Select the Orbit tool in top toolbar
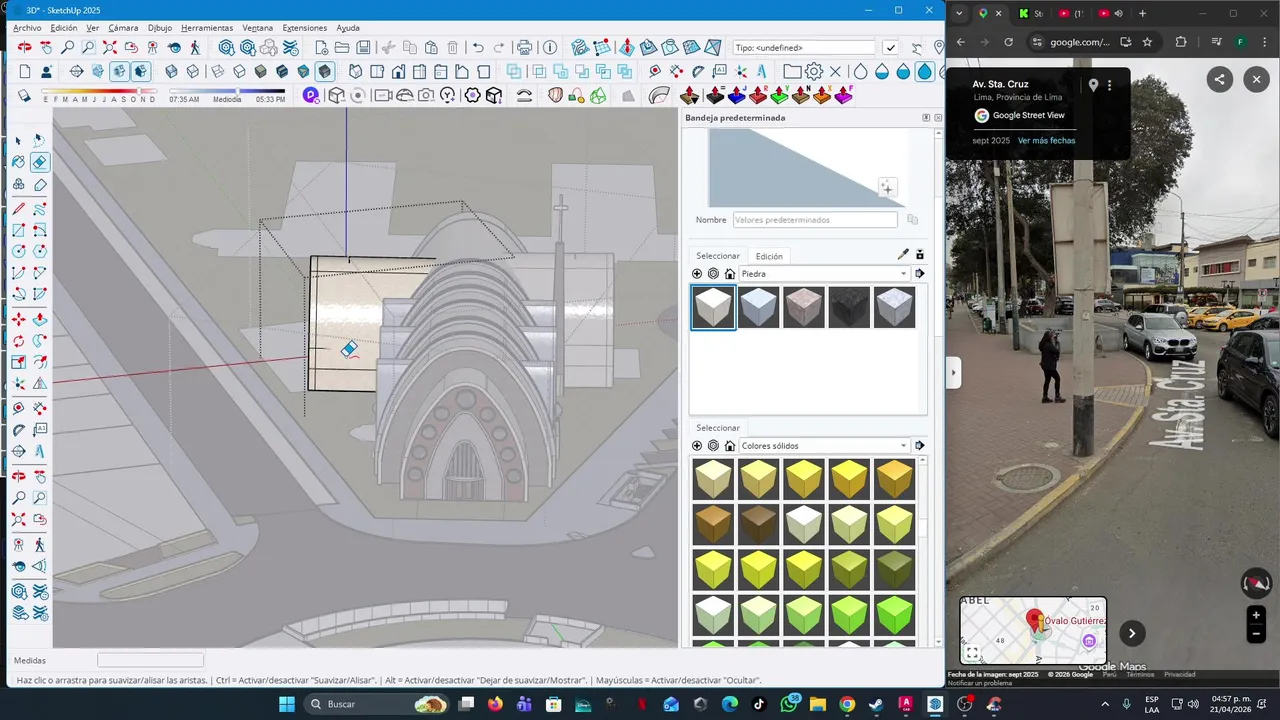The width and height of the screenshot is (1280, 720). point(24,47)
